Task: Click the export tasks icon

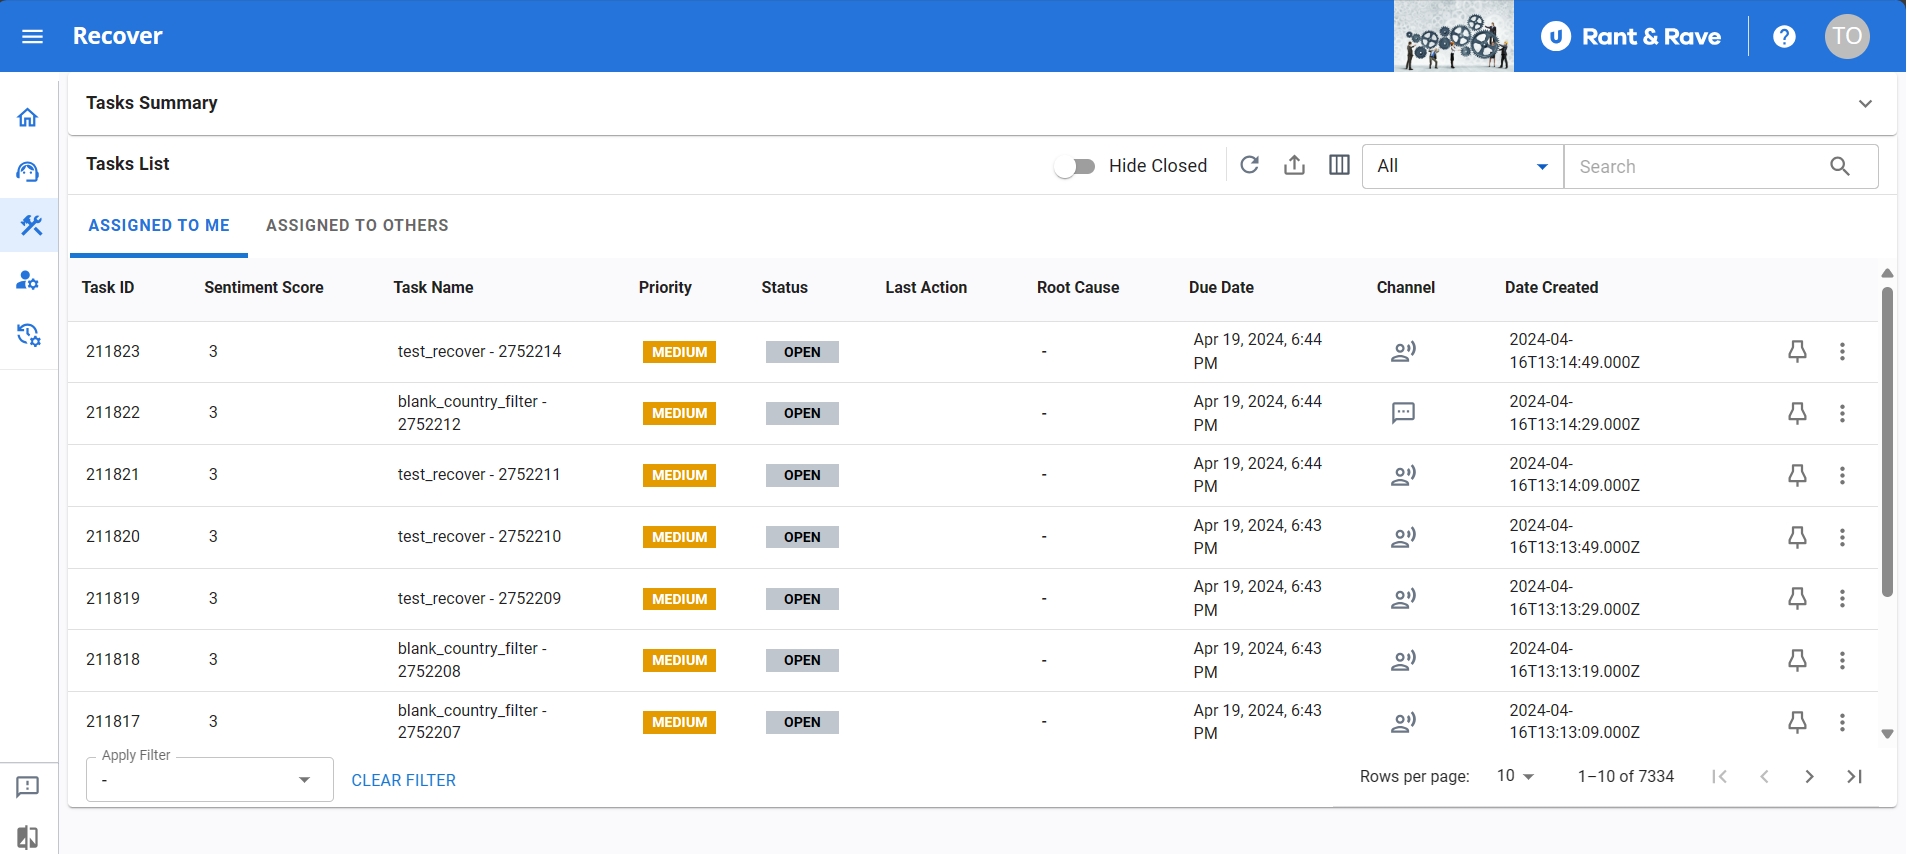Action: pyautogui.click(x=1294, y=165)
